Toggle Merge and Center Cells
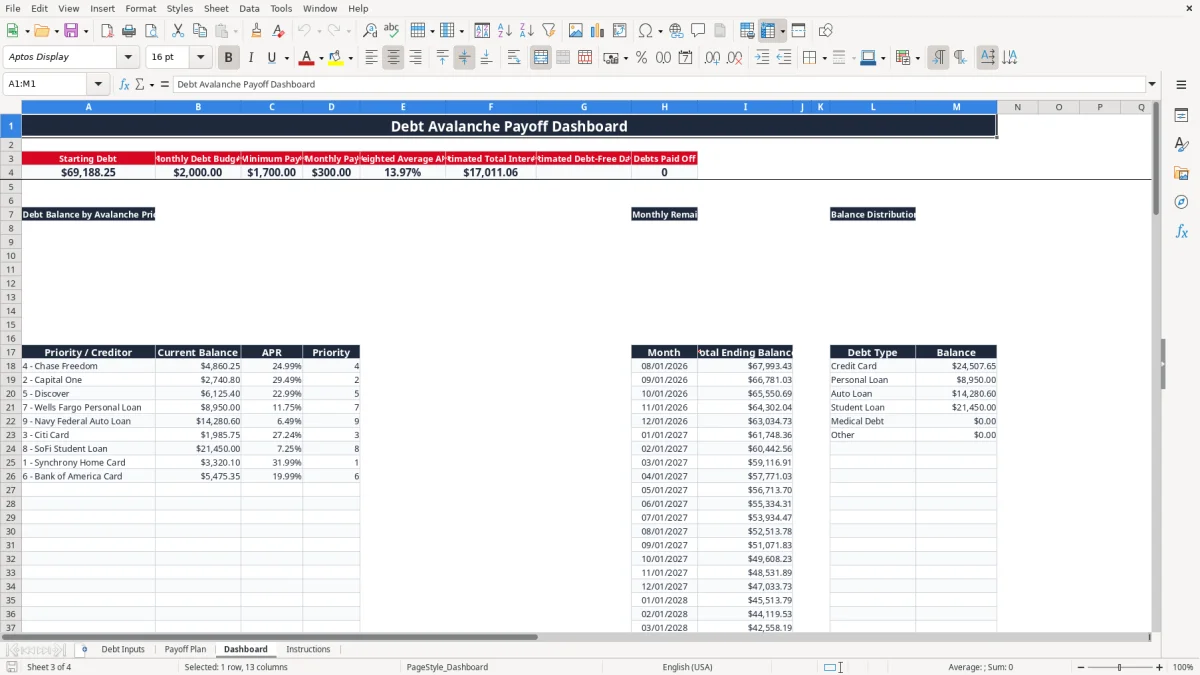The height and width of the screenshot is (675, 1200). click(x=541, y=58)
